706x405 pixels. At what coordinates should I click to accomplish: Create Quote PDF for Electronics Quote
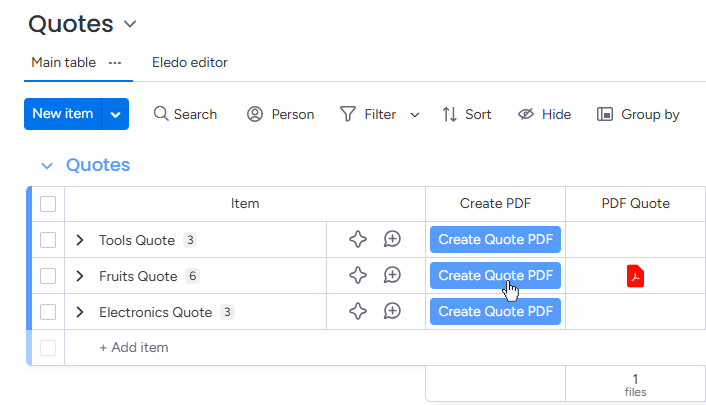495,311
